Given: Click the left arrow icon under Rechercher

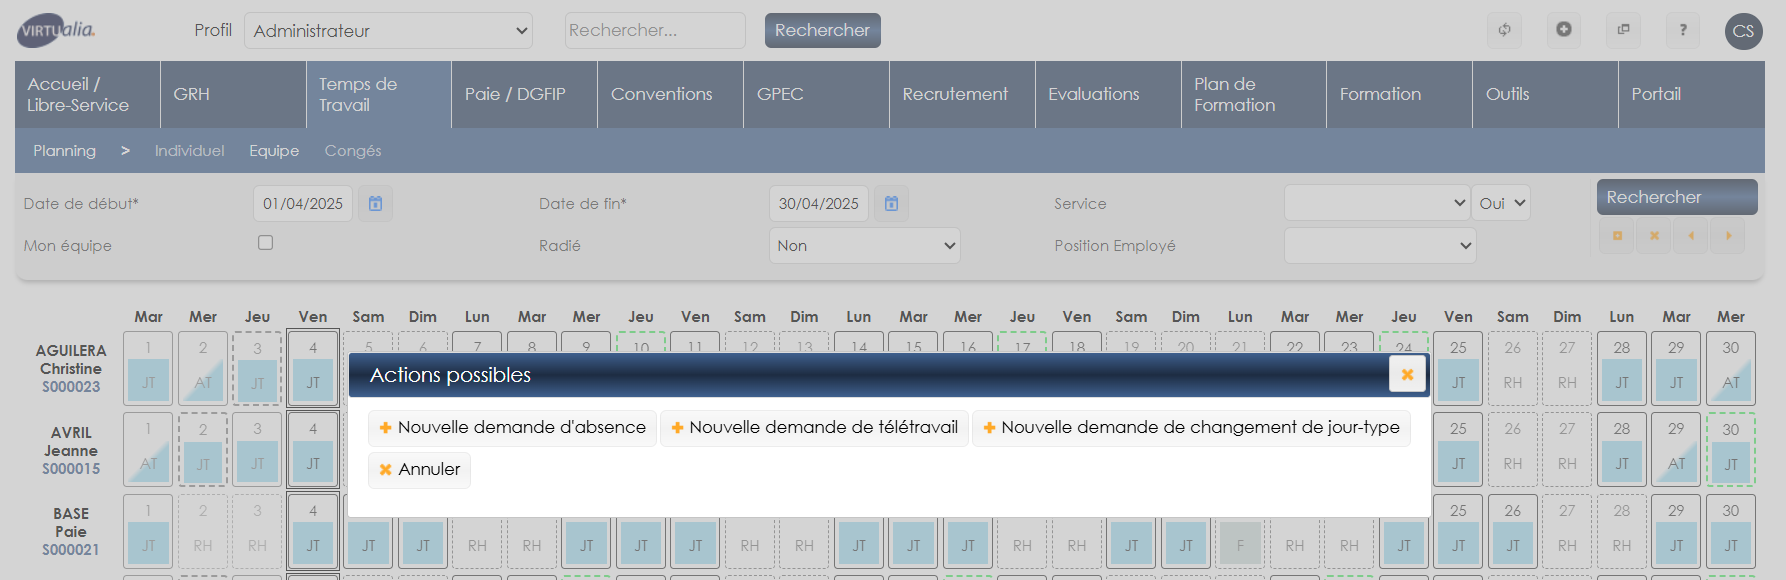Looking at the screenshot, I should pyautogui.click(x=1691, y=236).
